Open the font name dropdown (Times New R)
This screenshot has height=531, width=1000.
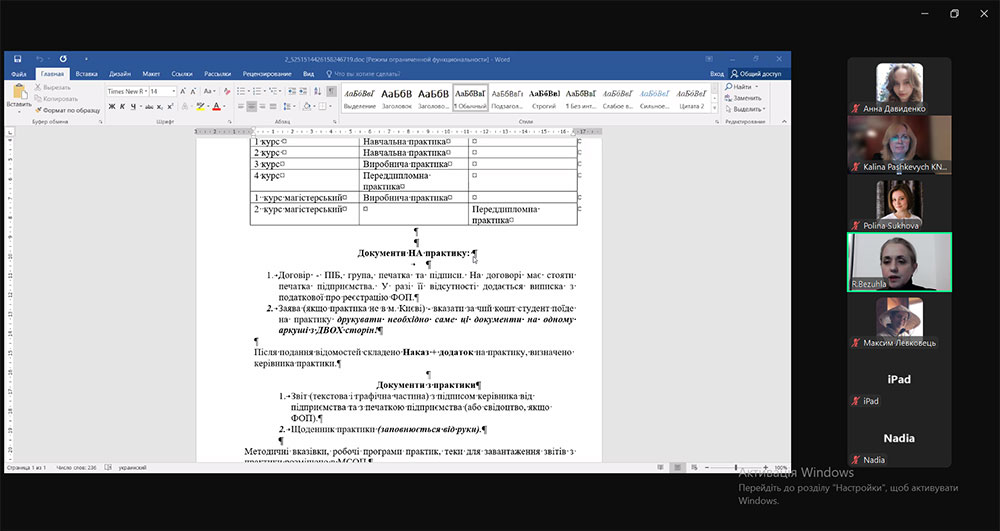pos(146,91)
